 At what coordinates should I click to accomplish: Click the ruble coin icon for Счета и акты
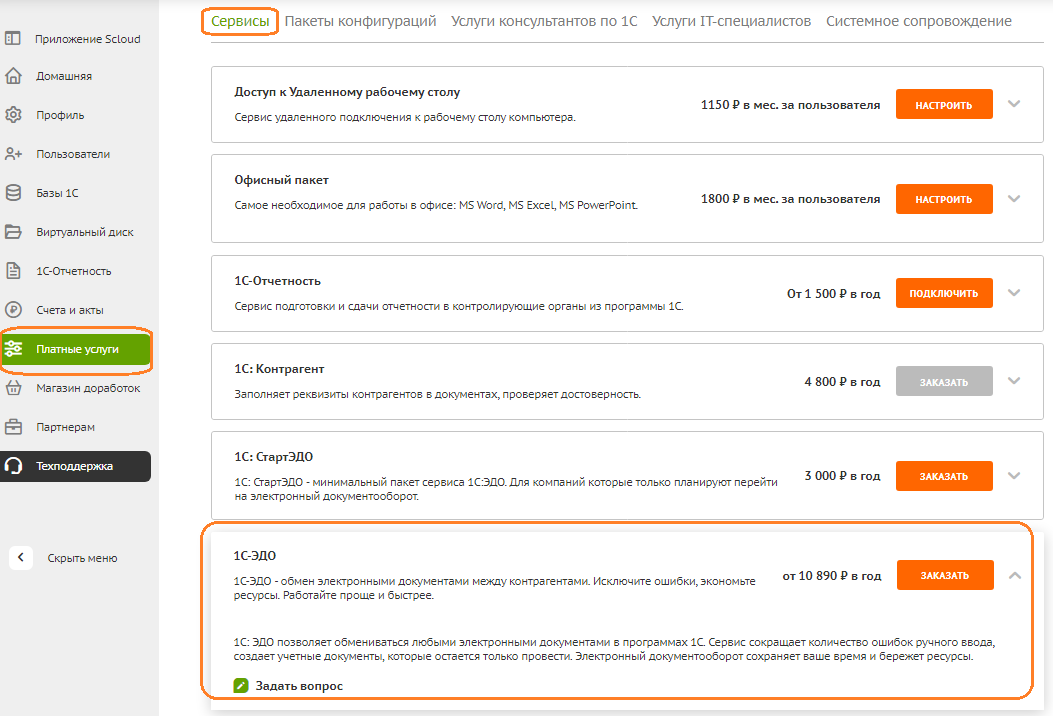(x=13, y=310)
